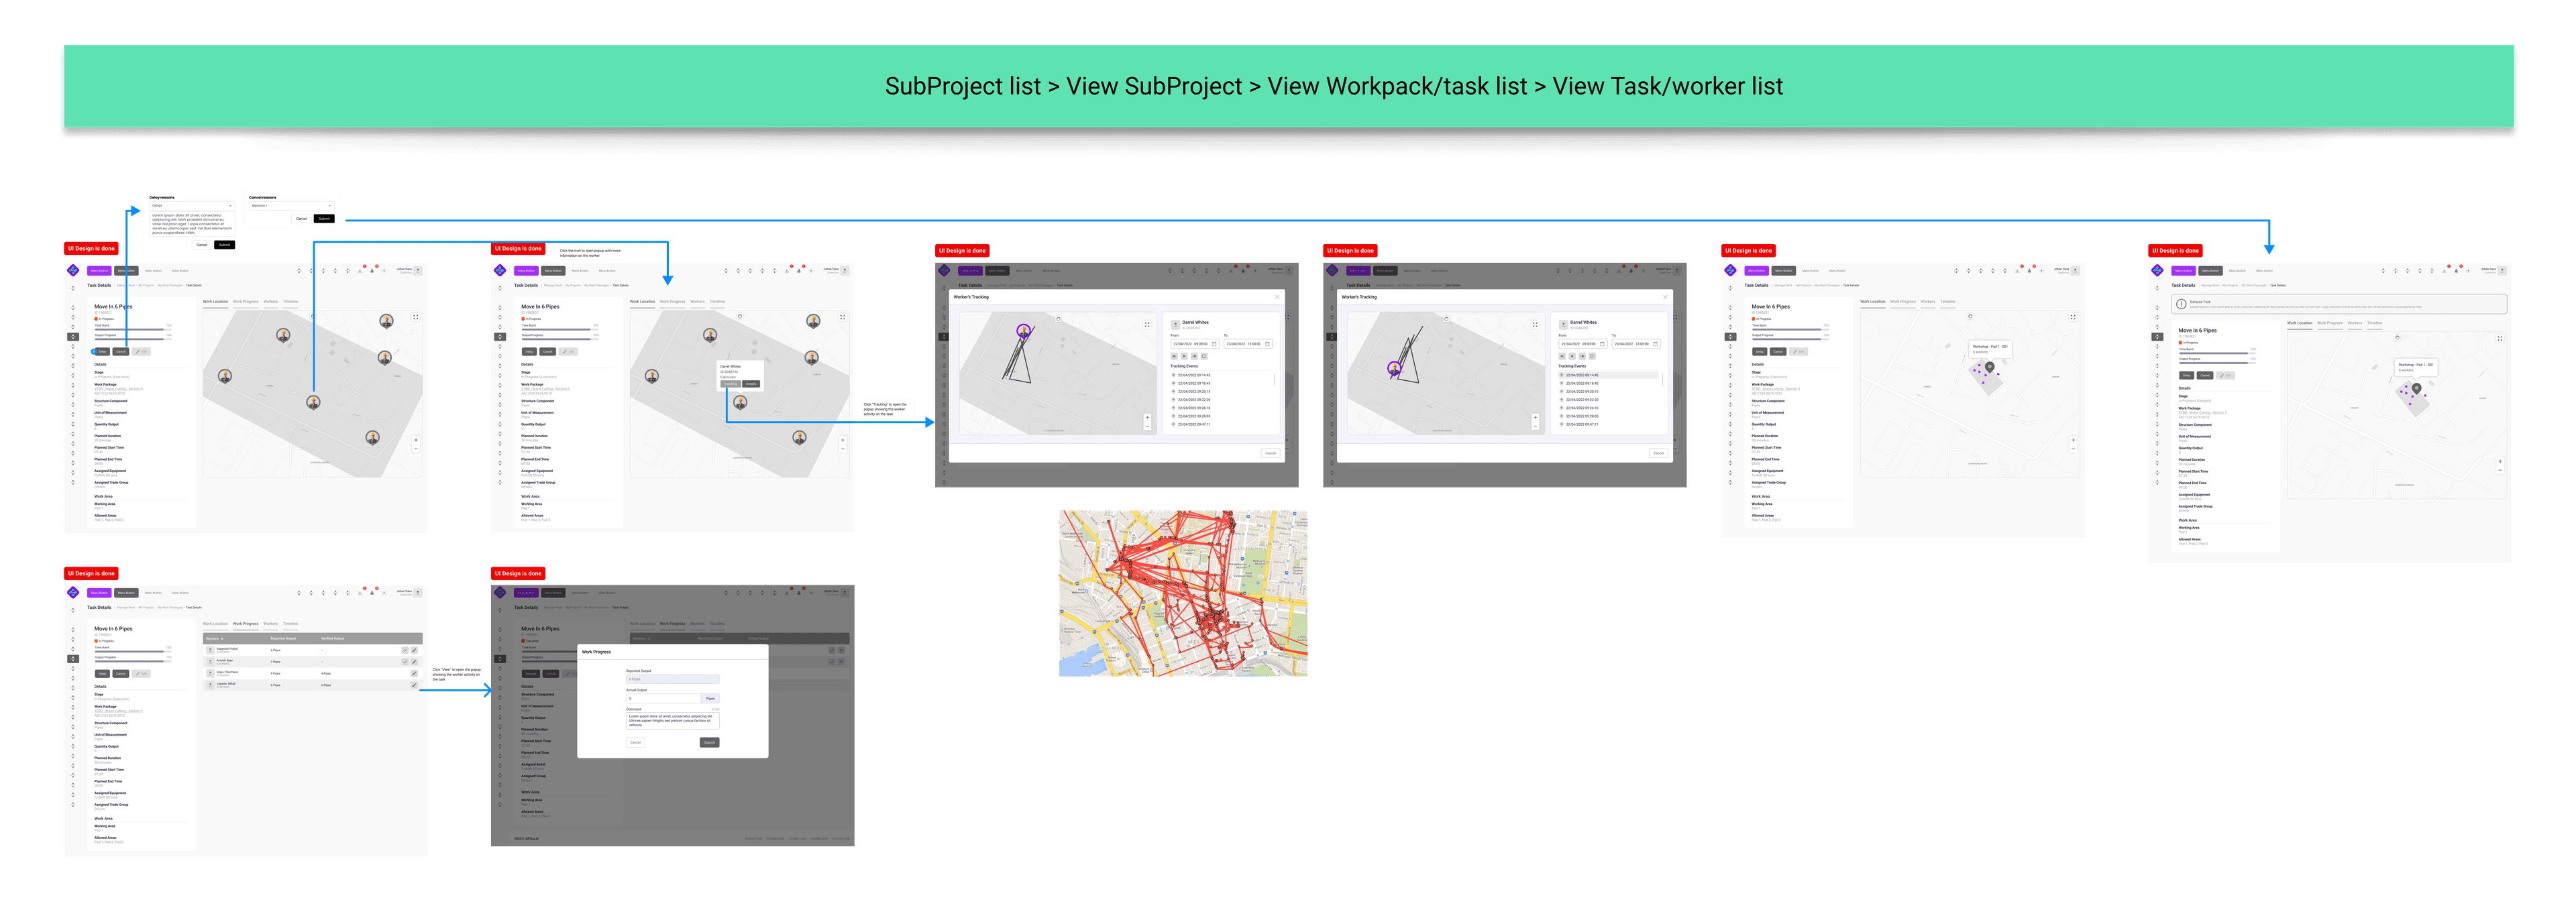Click Tracking button in Darrel Whites map popup
This screenshot has height=920, width=2576.
click(x=731, y=384)
